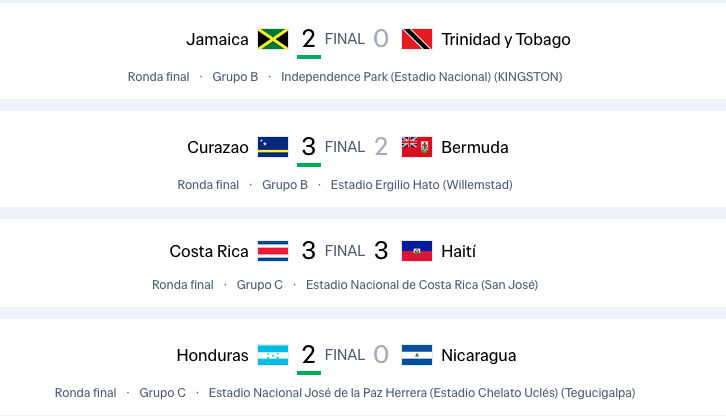Open the Jamaica team name link

click(217, 40)
